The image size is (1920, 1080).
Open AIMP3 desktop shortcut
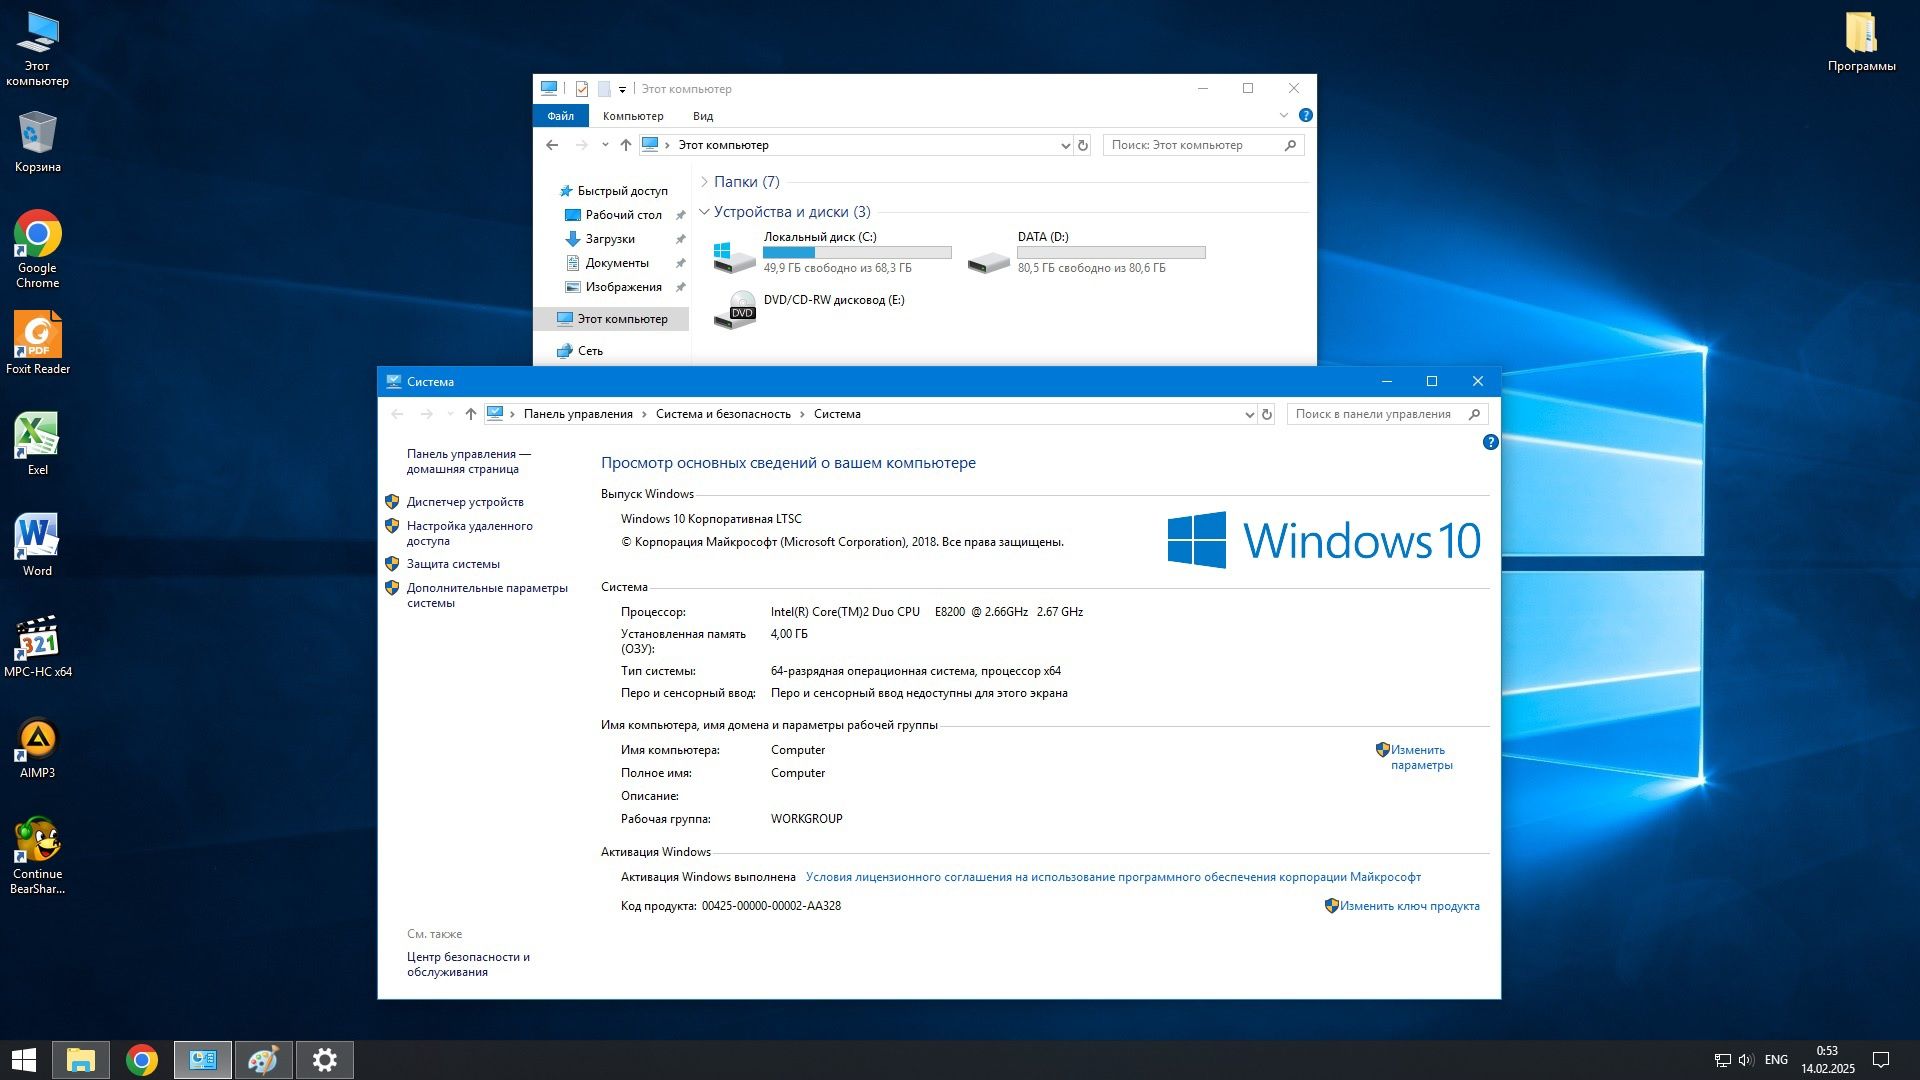(x=37, y=747)
